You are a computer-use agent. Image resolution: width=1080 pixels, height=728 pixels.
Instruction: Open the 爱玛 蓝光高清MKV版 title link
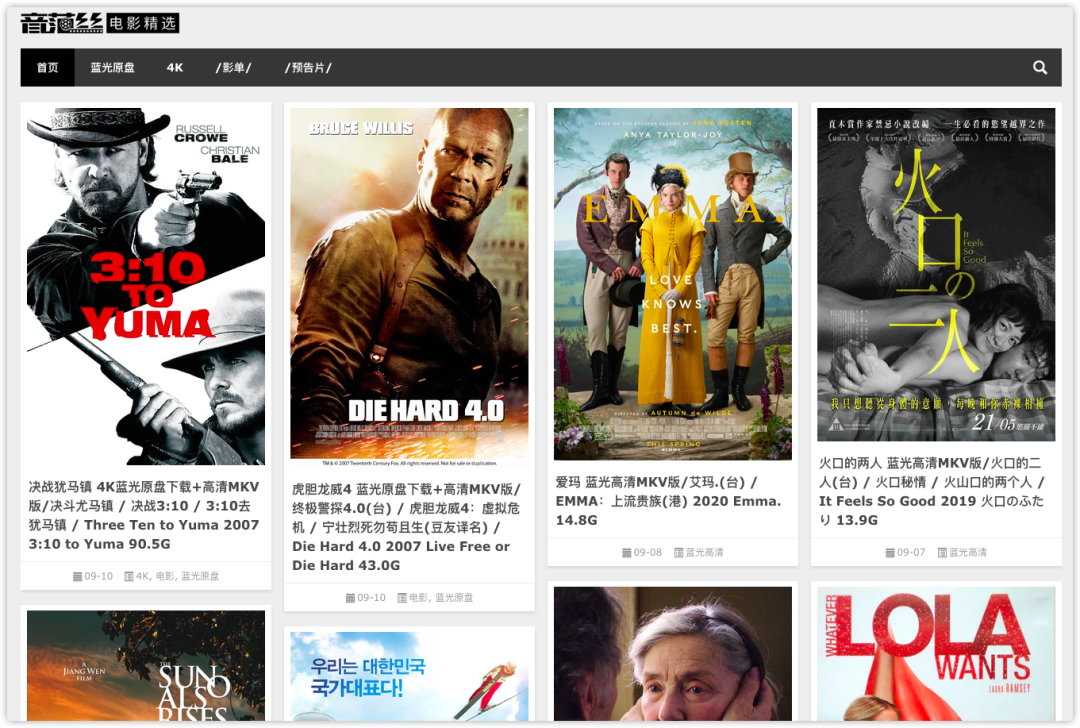click(x=669, y=501)
